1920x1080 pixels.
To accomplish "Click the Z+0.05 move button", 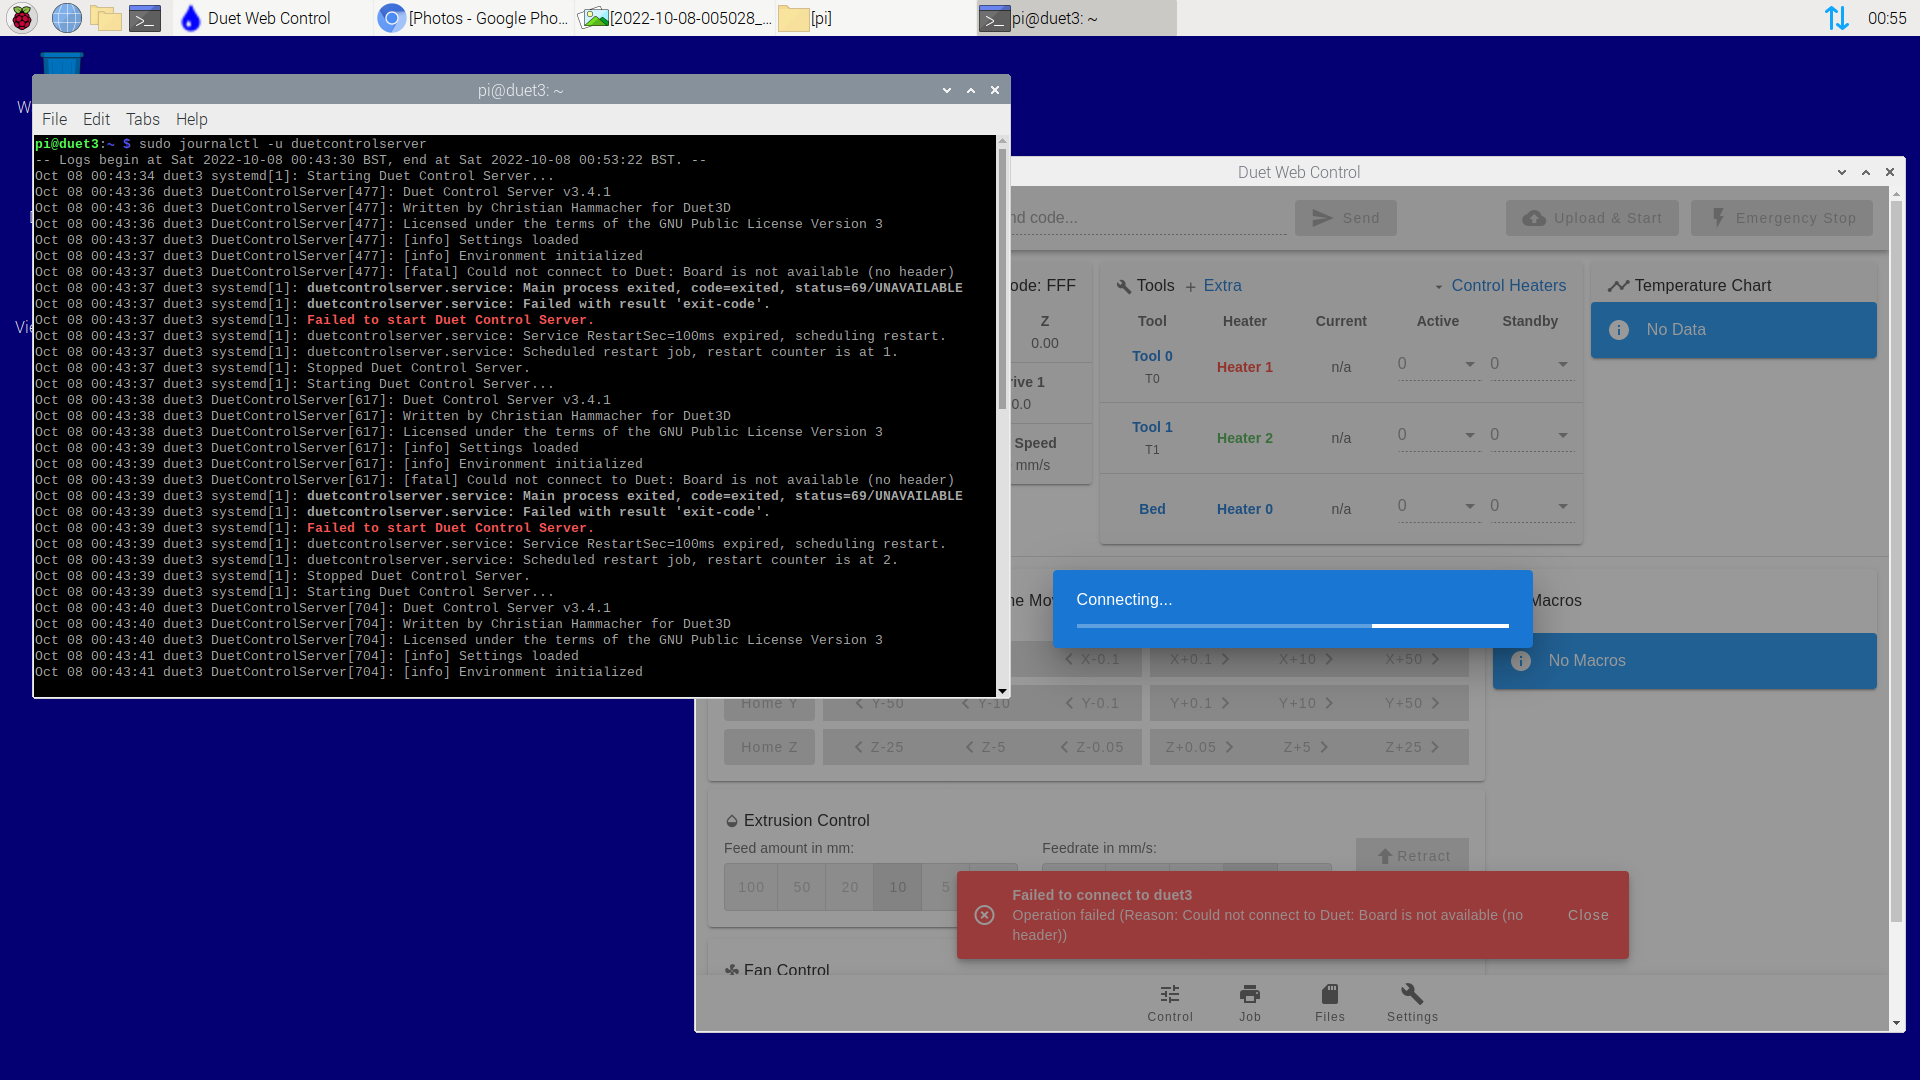I will click(1199, 747).
